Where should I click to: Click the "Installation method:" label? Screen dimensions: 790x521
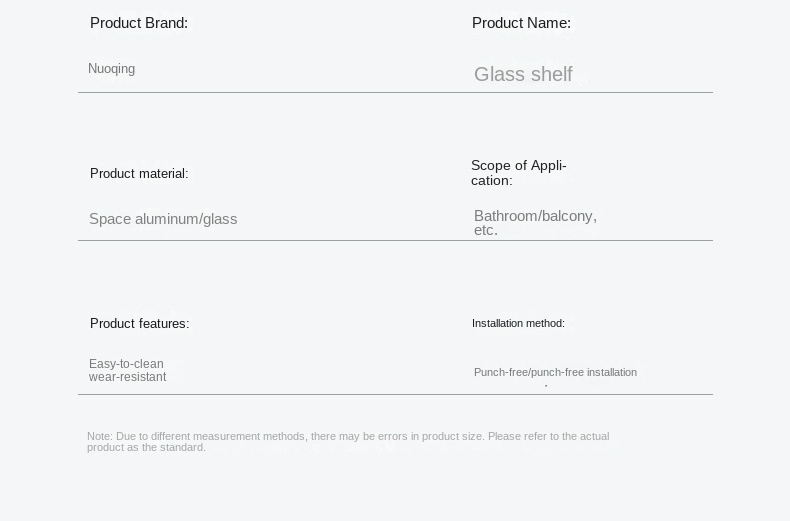coord(518,324)
